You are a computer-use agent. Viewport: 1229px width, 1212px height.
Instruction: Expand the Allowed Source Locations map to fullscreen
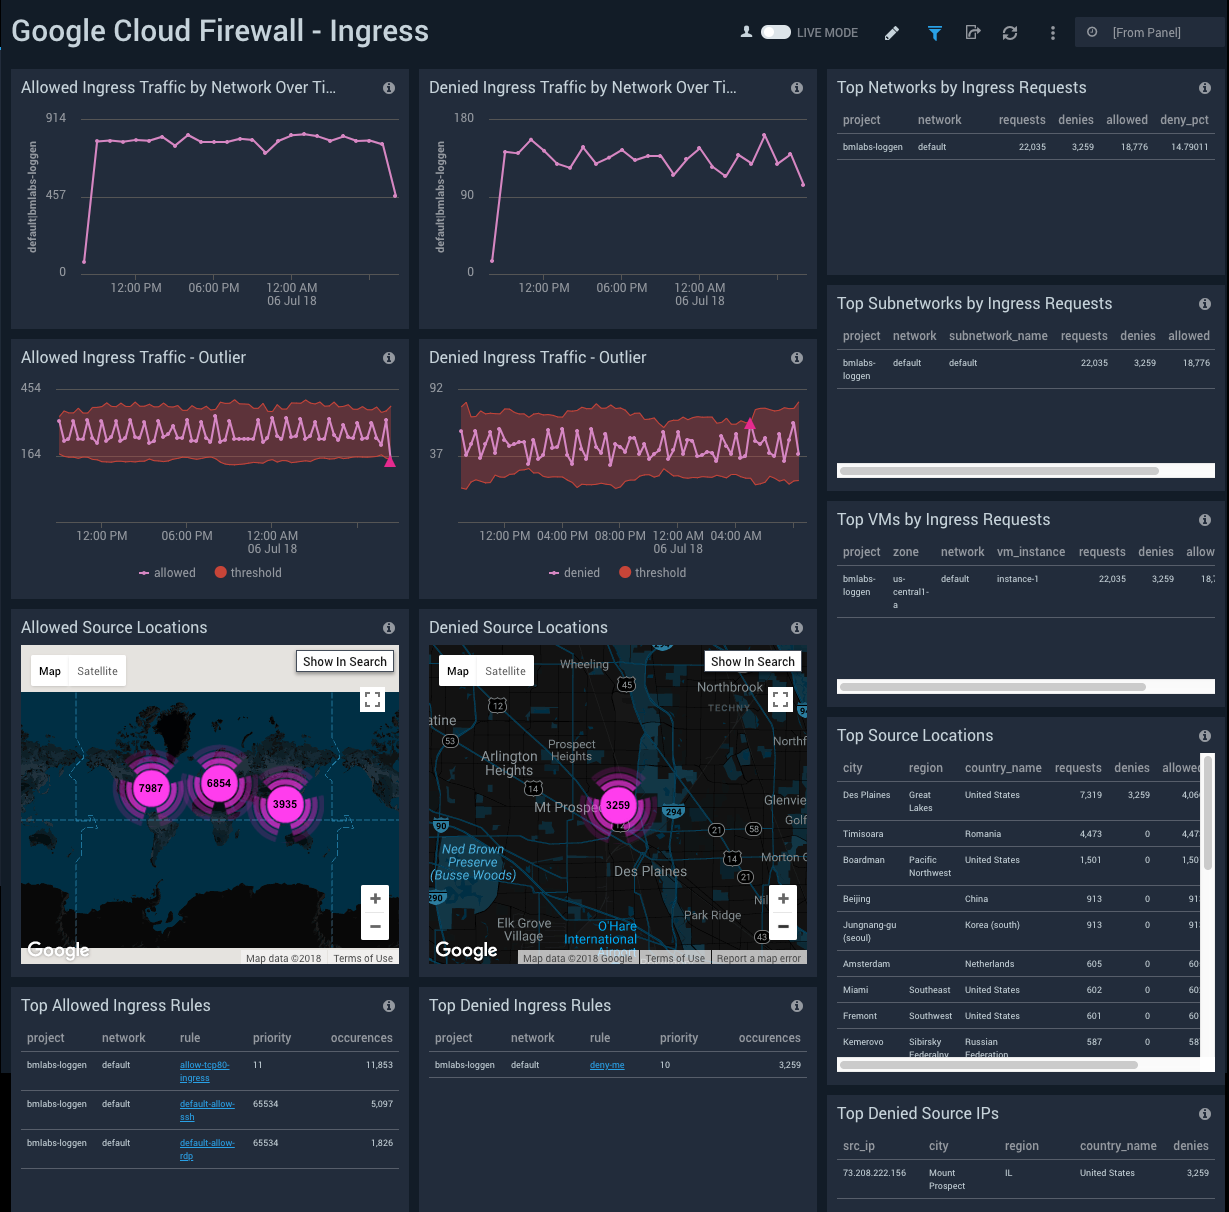pos(372,700)
